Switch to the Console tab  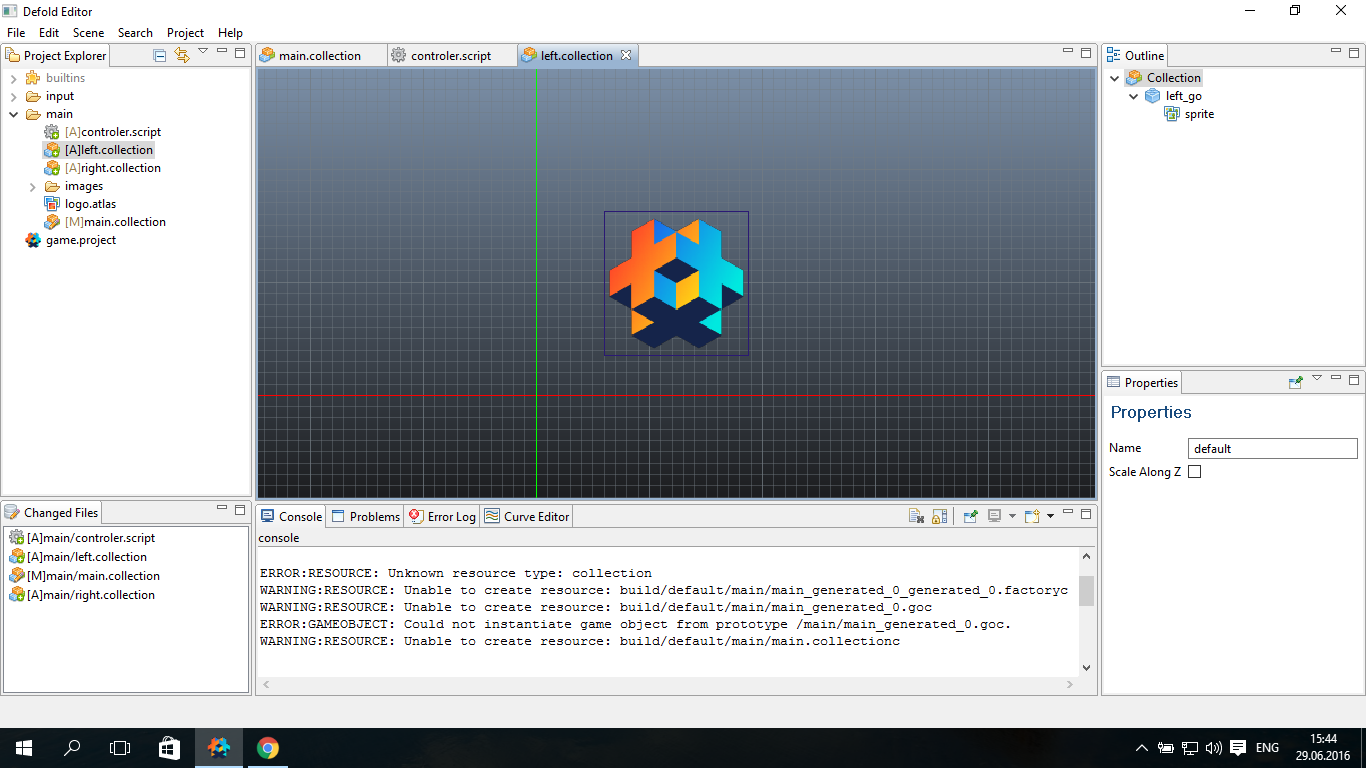click(x=291, y=516)
